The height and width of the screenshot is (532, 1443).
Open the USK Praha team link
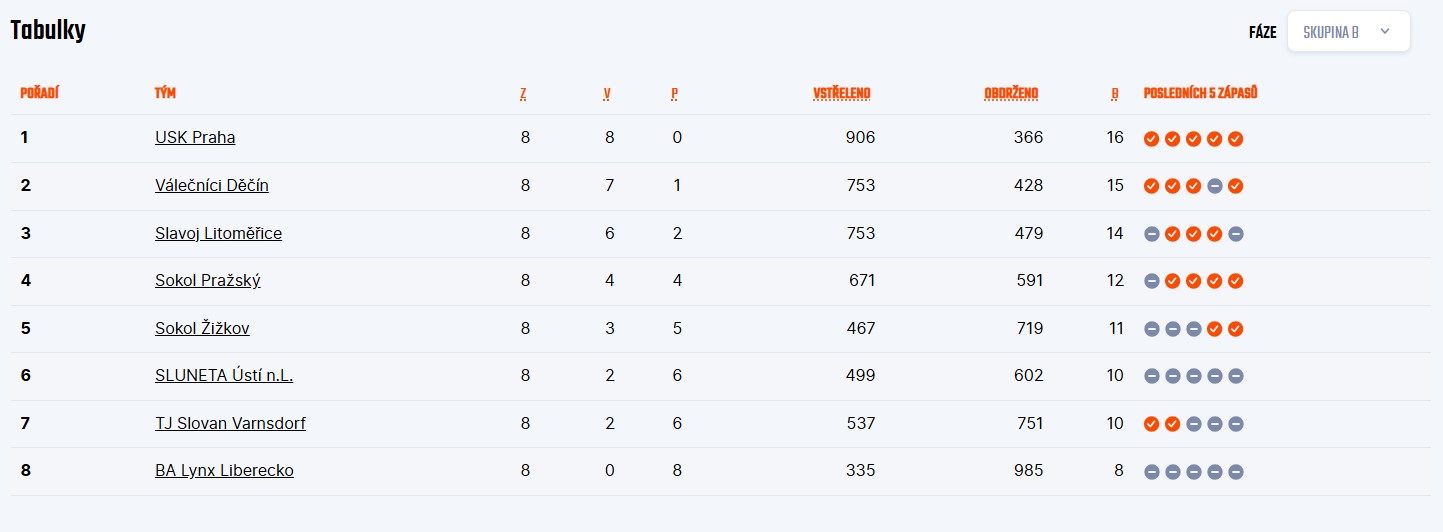(x=195, y=138)
